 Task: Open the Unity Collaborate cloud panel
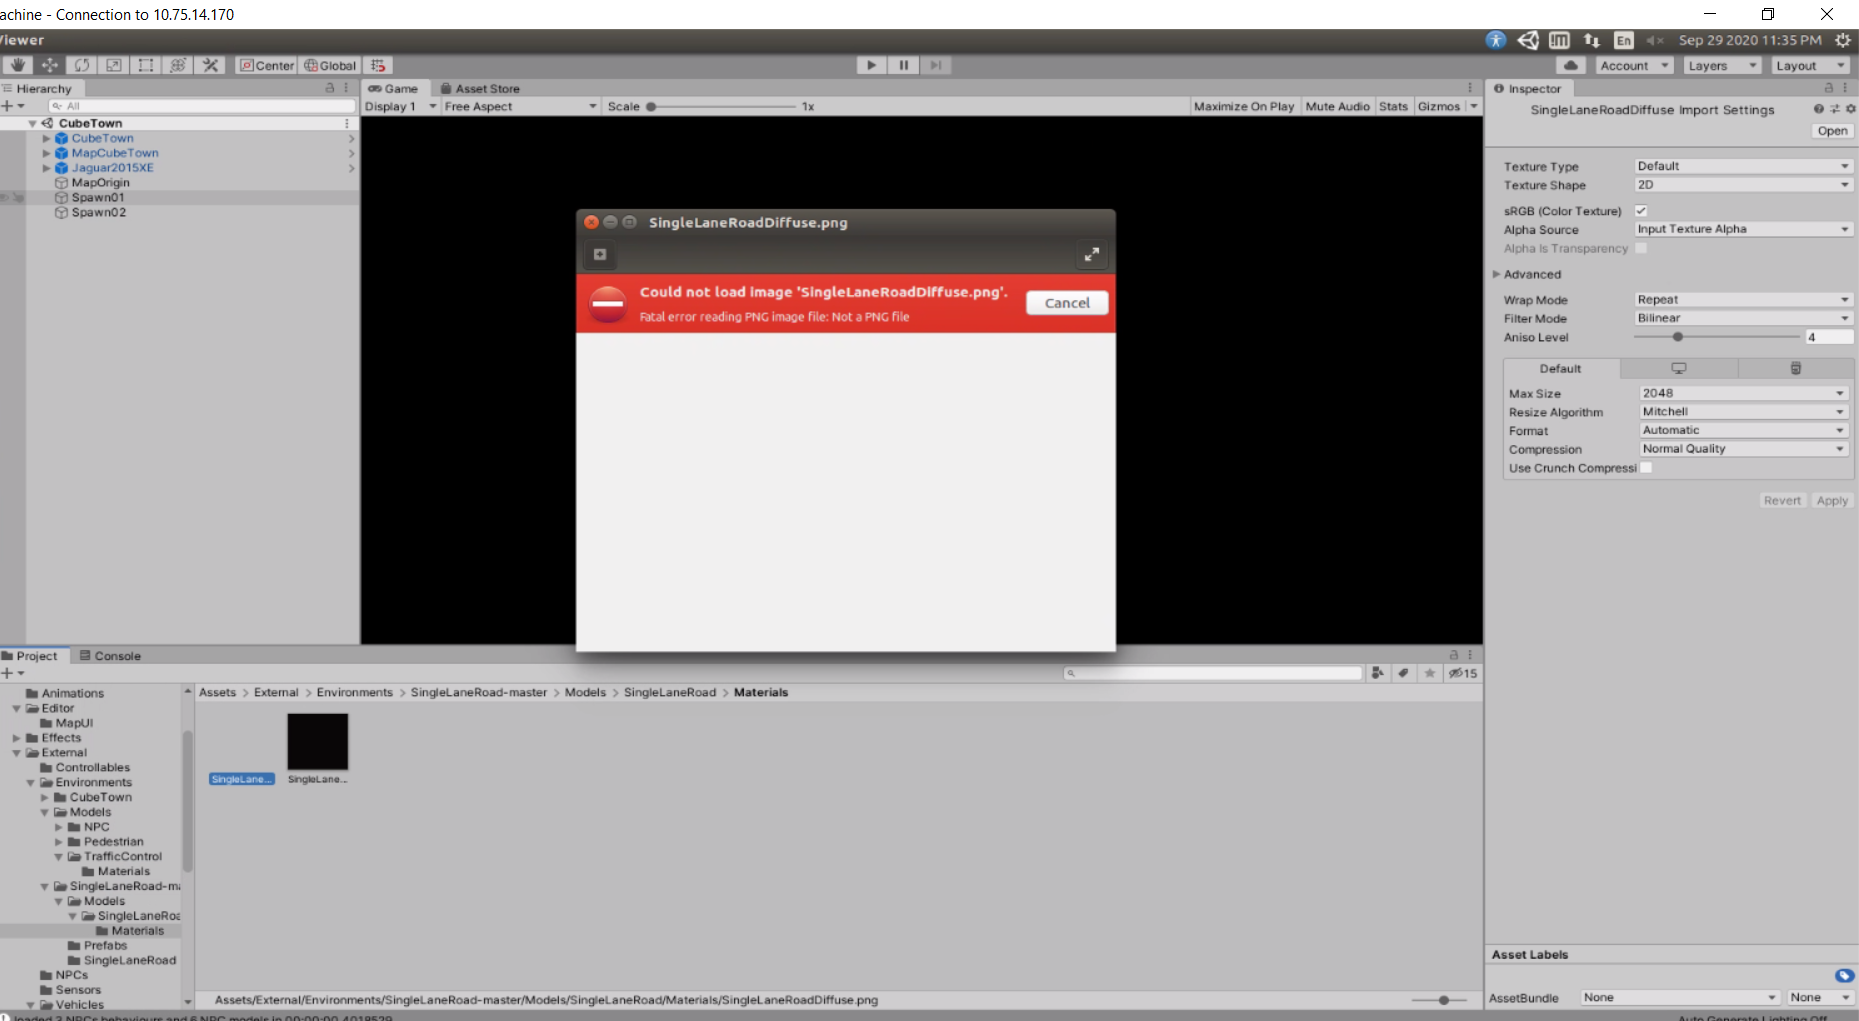coord(1569,64)
